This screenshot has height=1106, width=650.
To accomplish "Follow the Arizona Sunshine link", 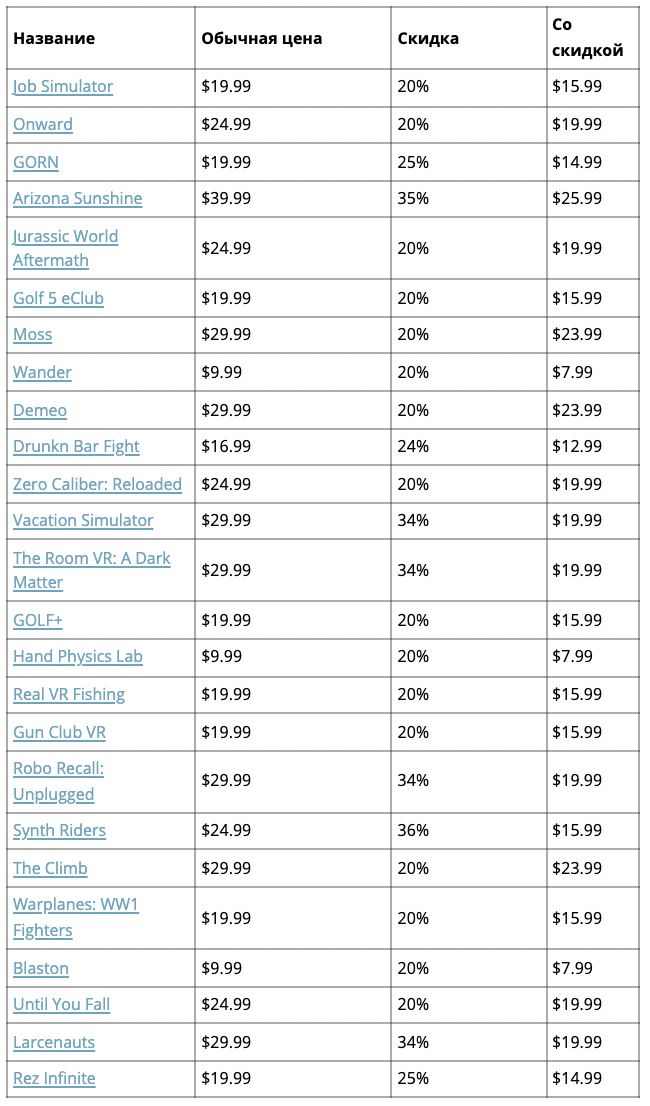I will [78, 198].
